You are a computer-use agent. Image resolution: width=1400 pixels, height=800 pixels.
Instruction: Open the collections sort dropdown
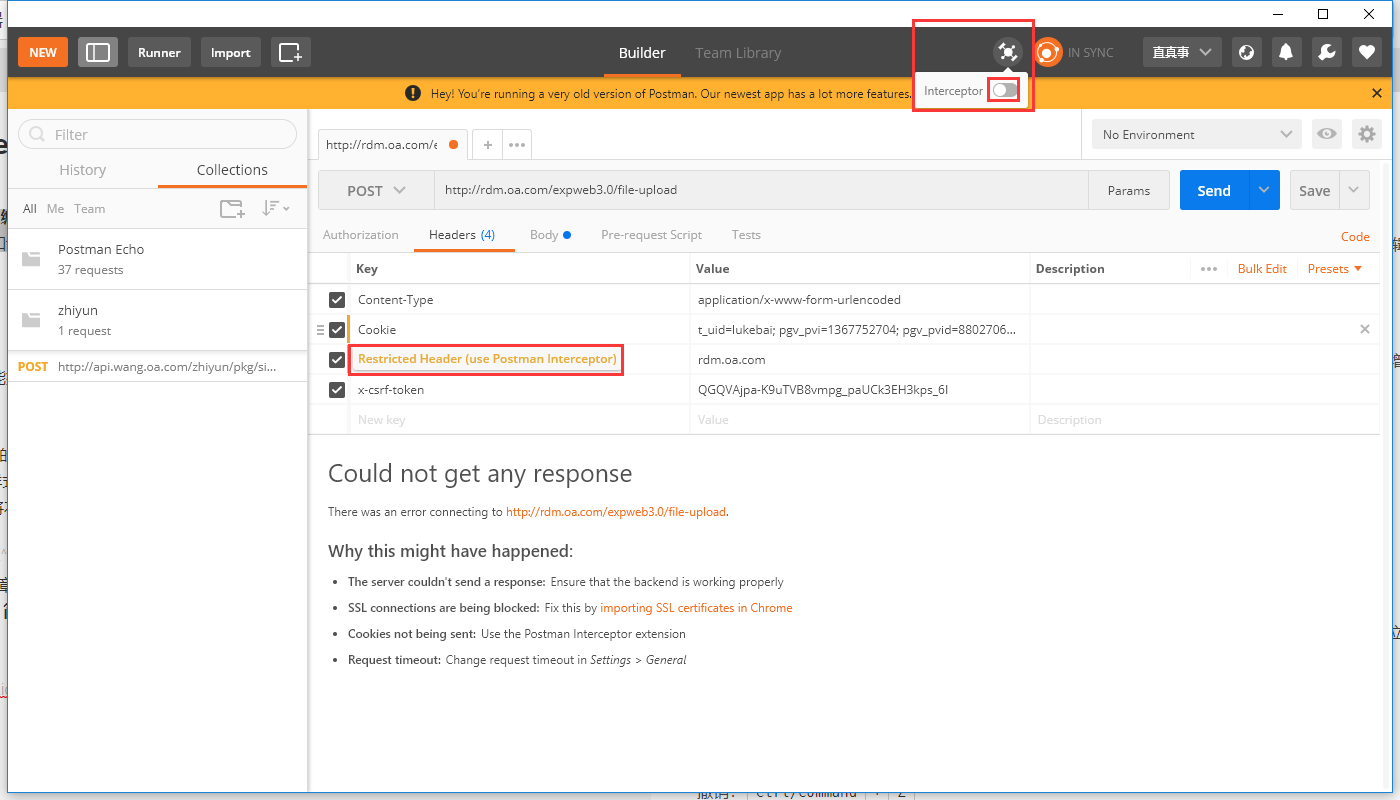click(x=275, y=209)
